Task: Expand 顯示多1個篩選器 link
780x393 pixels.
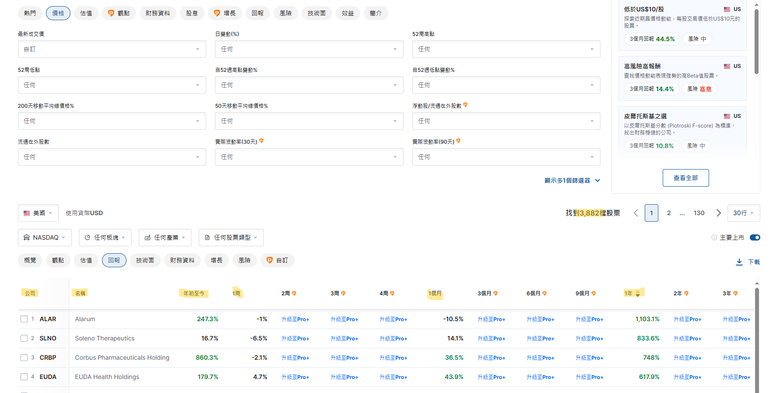Action: click(x=572, y=181)
